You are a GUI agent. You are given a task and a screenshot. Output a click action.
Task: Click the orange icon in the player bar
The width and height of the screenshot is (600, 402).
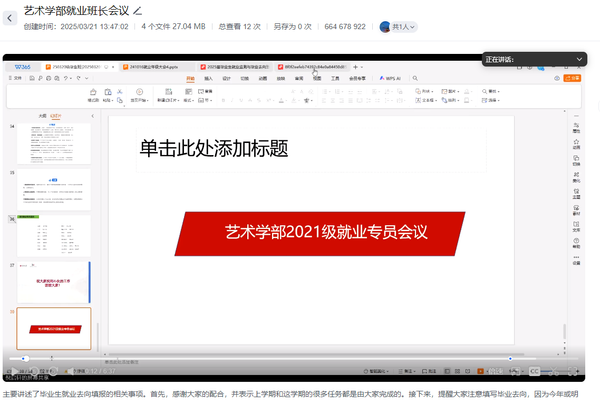pyautogui.click(x=477, y=370)
